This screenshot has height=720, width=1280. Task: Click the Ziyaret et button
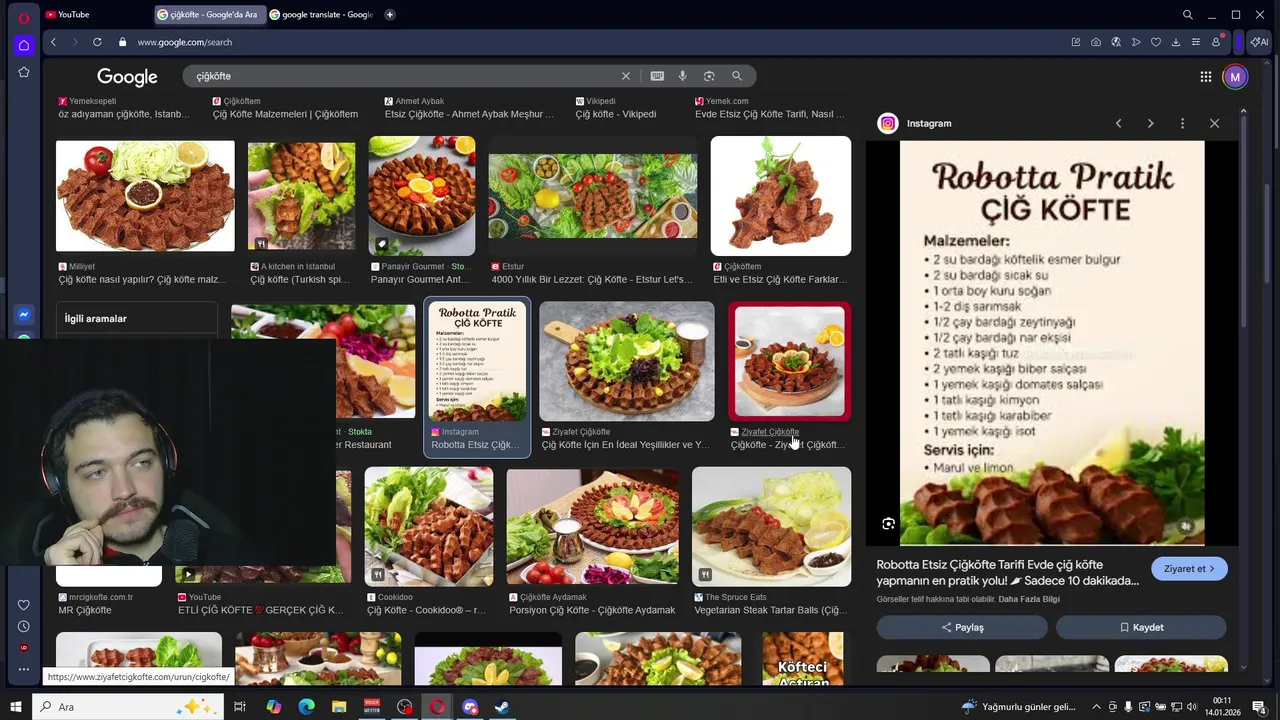tap(1189, 569)
